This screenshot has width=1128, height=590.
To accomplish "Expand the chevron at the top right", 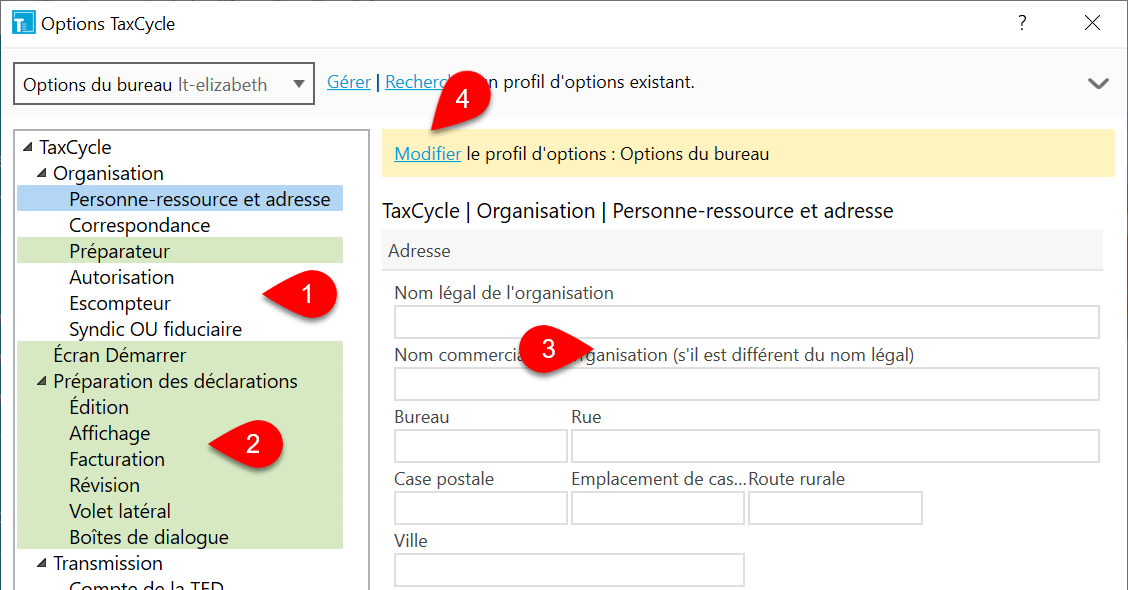I will pyautogui.click(x=1098, y=83).
